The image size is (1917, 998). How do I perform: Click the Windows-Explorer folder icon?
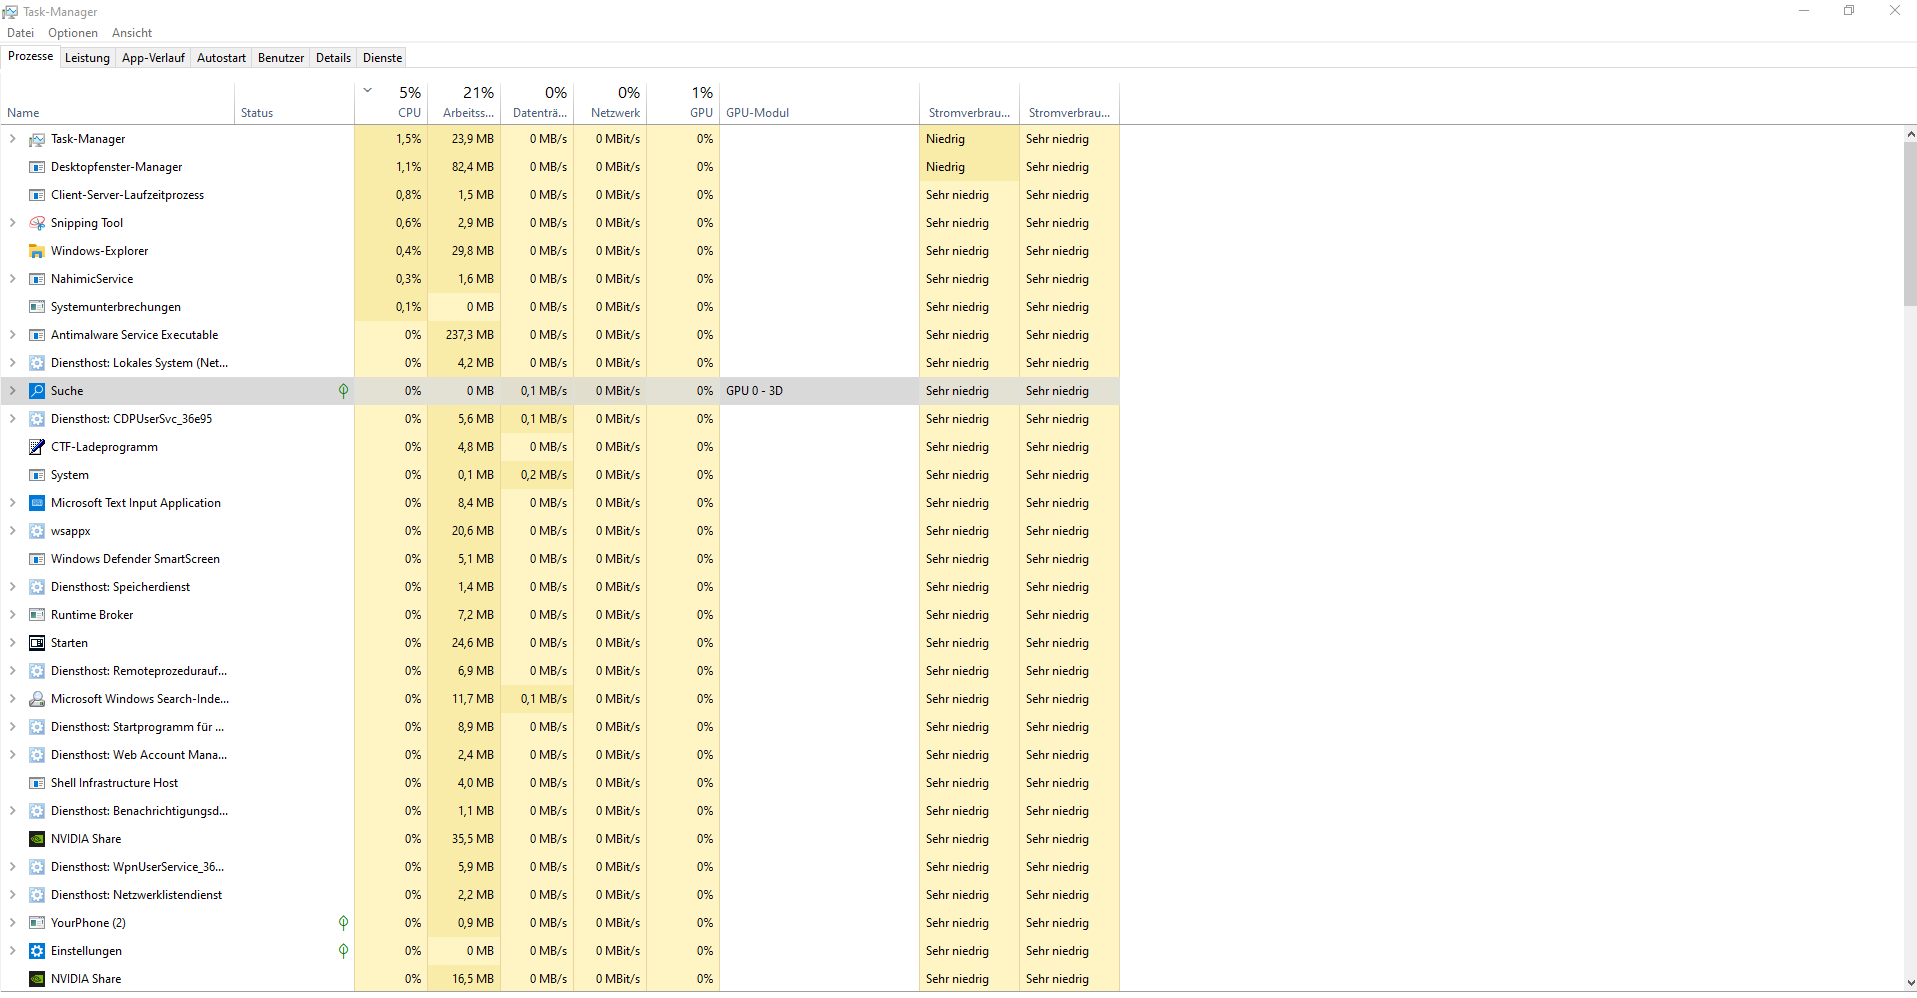point(37,251)
